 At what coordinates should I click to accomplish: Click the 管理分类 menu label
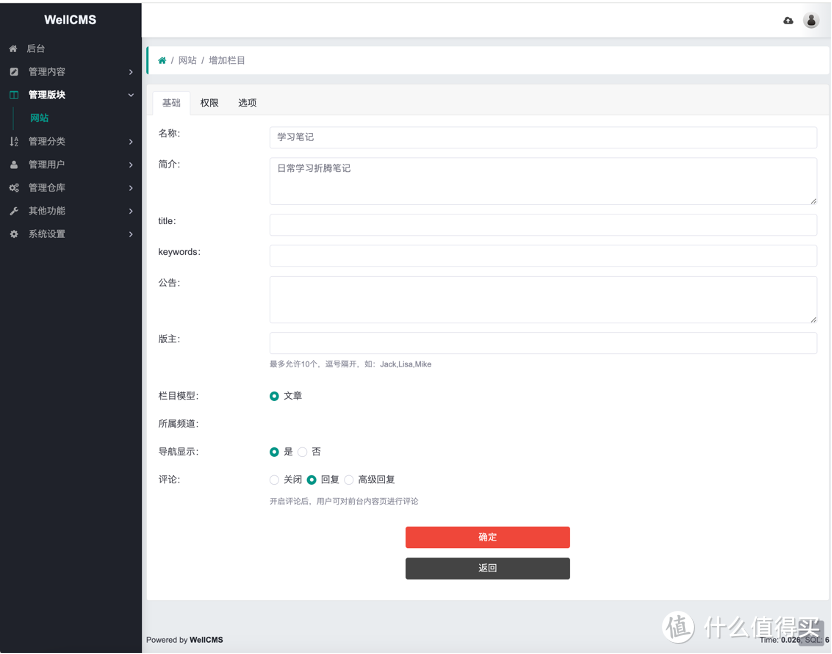(47, 142)
